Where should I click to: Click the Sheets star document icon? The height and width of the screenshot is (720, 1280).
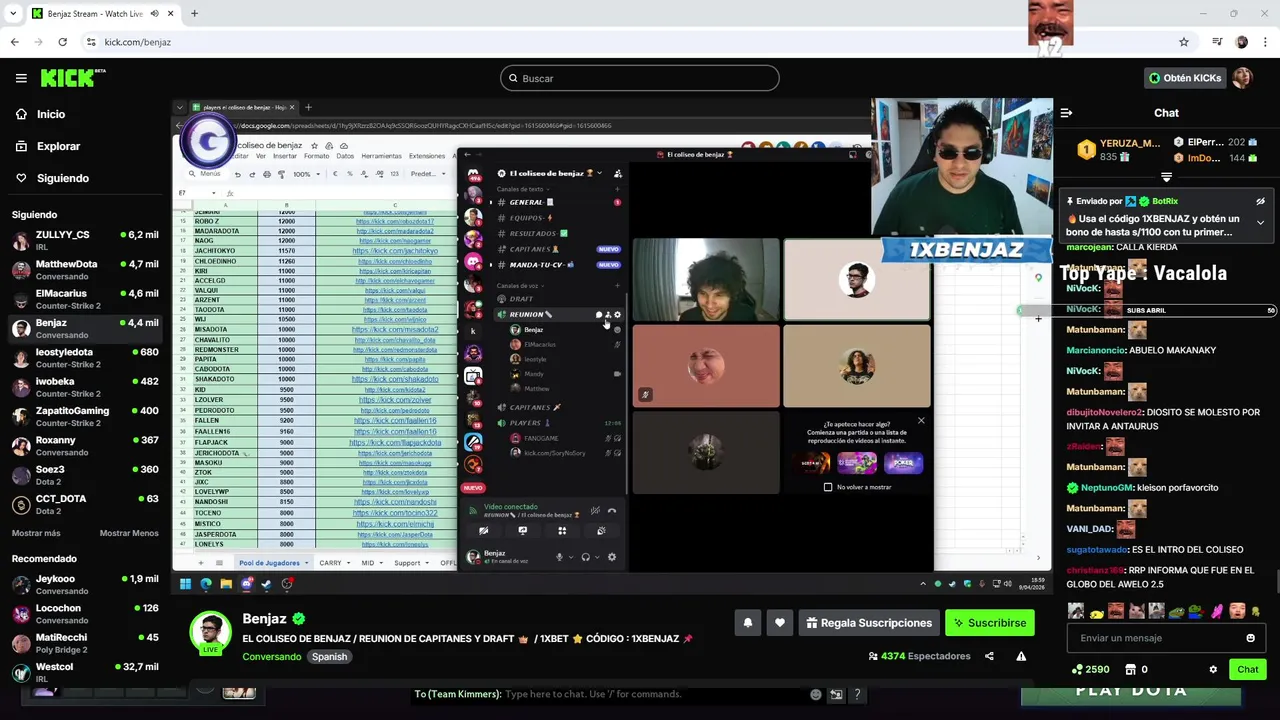[314, 146]
